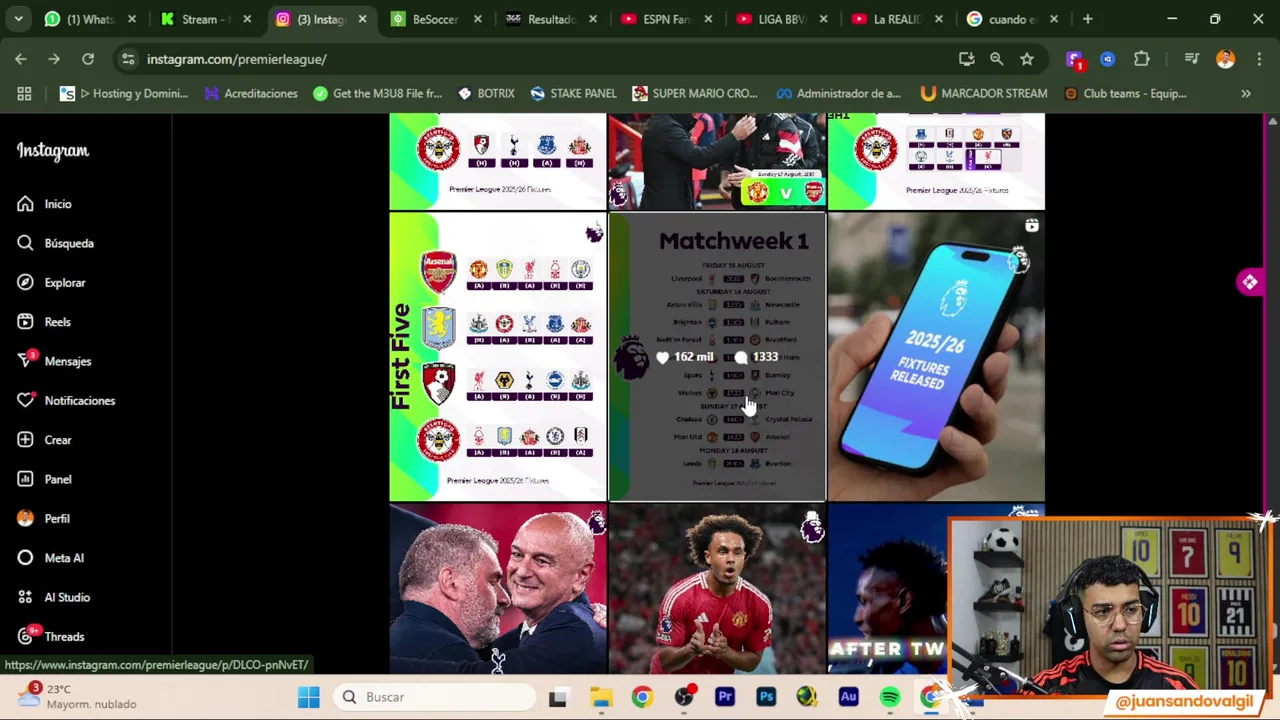The width and height of the screenshot is (1280, 720).
Task: Open a new browser tab
Action: 1087,19
